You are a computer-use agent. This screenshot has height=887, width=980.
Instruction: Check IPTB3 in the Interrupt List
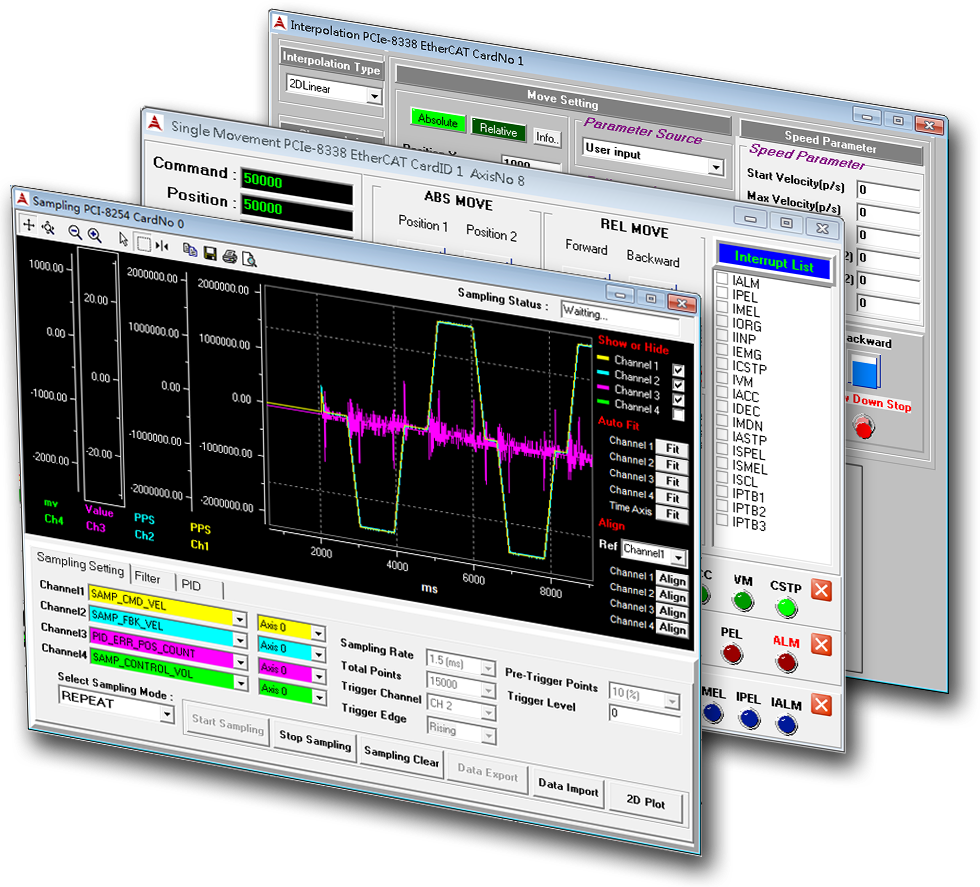[x=722, y=520]
